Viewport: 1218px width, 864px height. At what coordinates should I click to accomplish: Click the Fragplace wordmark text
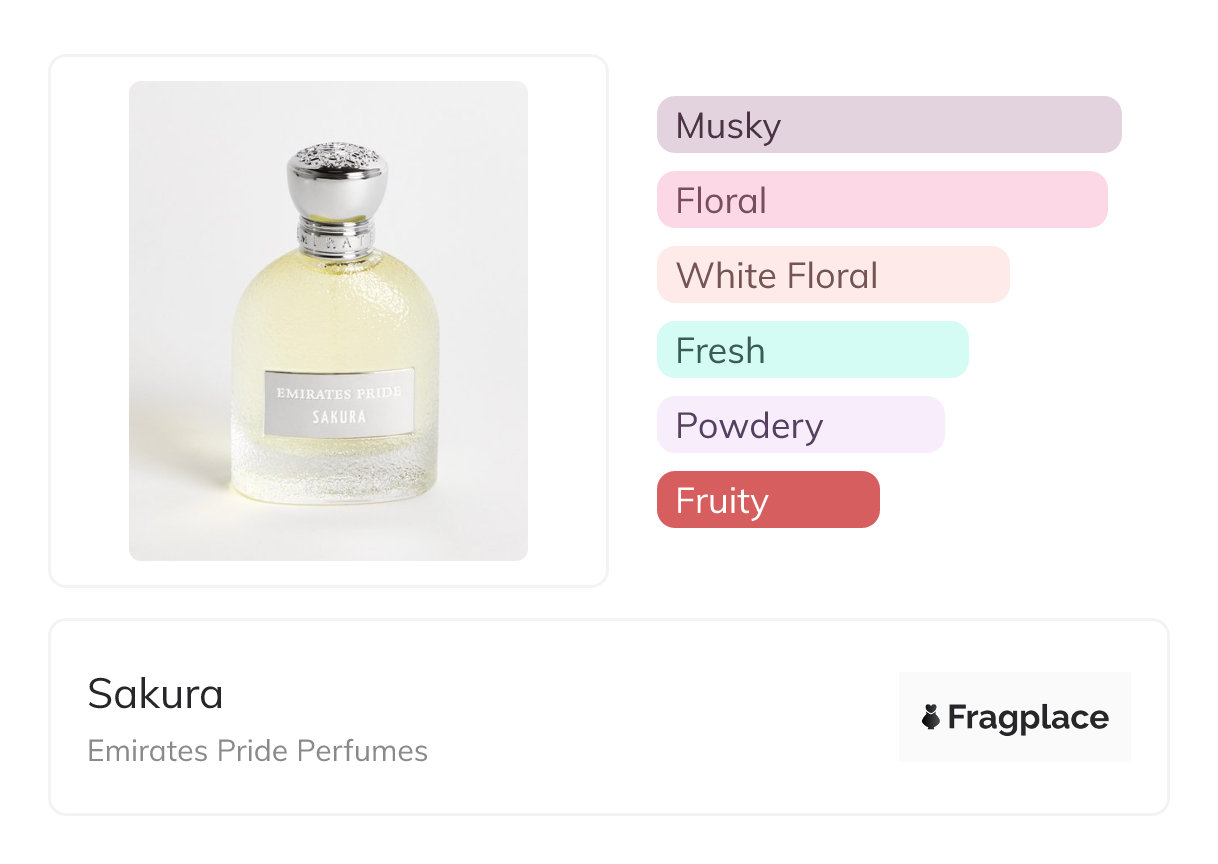point(1028,718)
